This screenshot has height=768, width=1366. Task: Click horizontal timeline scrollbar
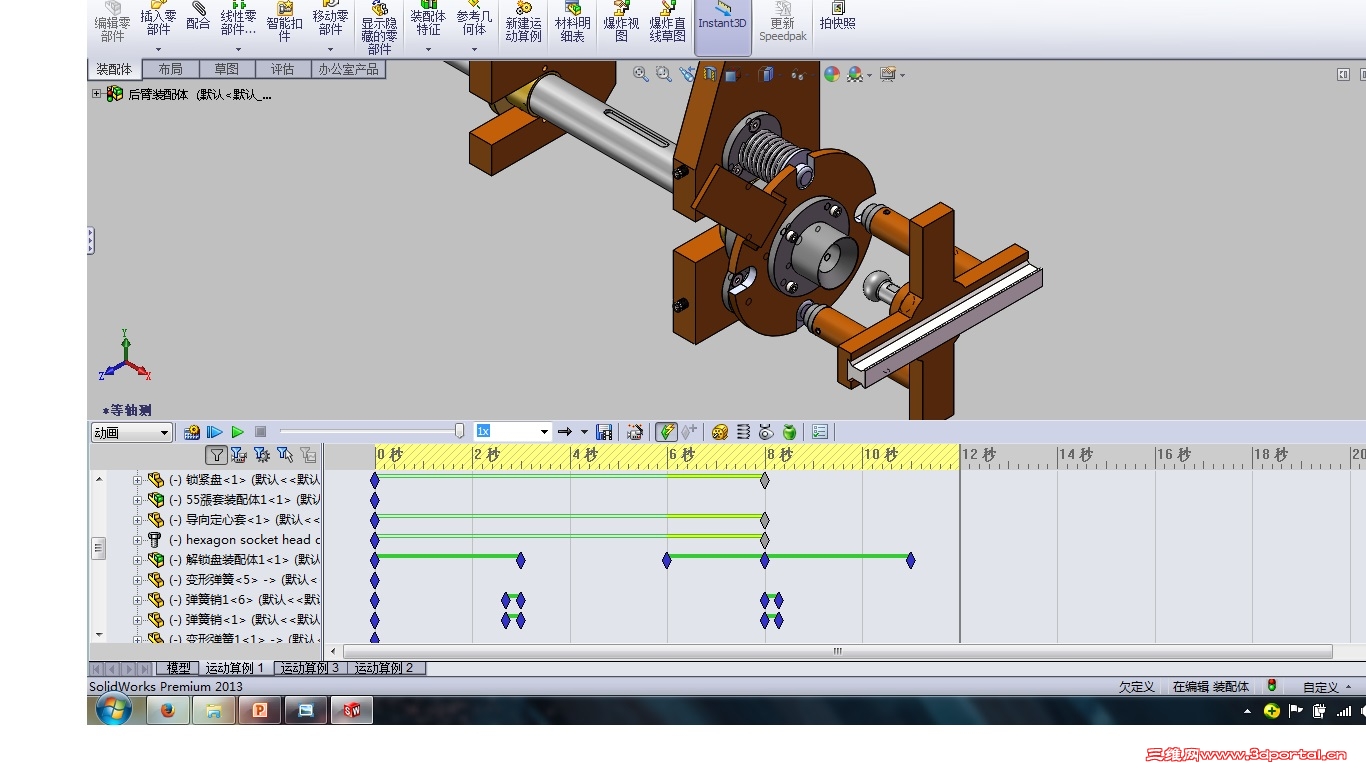pyautogui.click(x=837, y=651)
